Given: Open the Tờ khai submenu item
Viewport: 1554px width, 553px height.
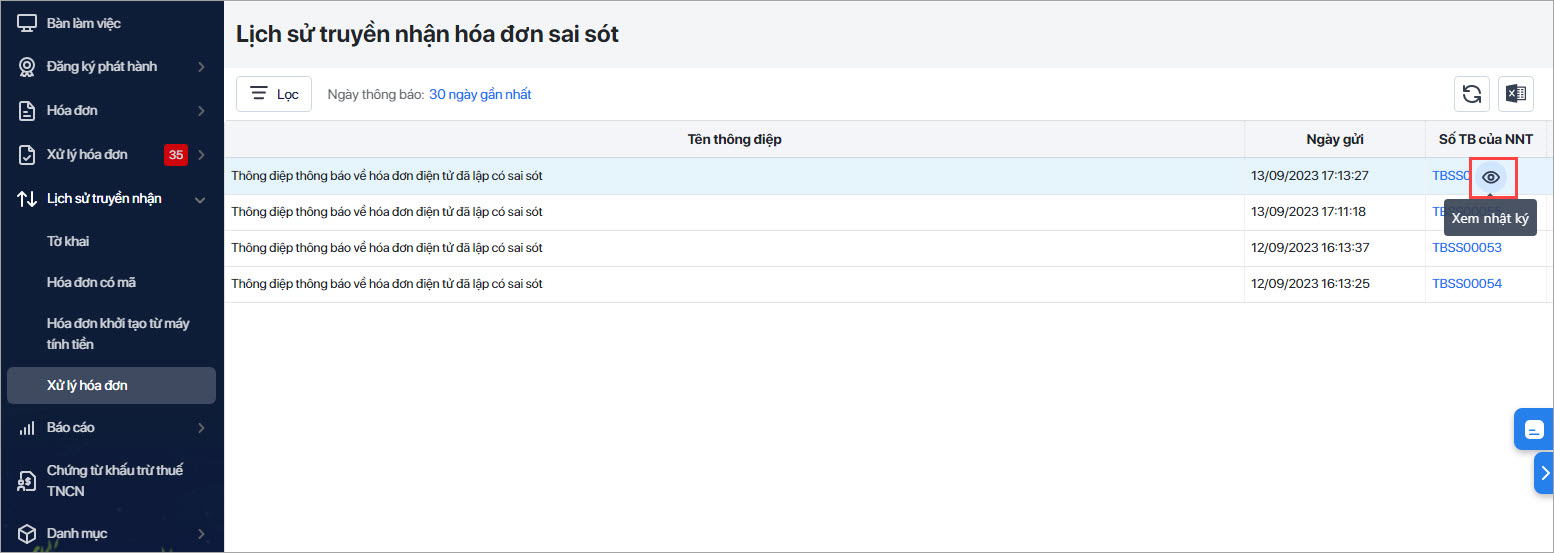Looking at the screenshot, I should [68, 242].
